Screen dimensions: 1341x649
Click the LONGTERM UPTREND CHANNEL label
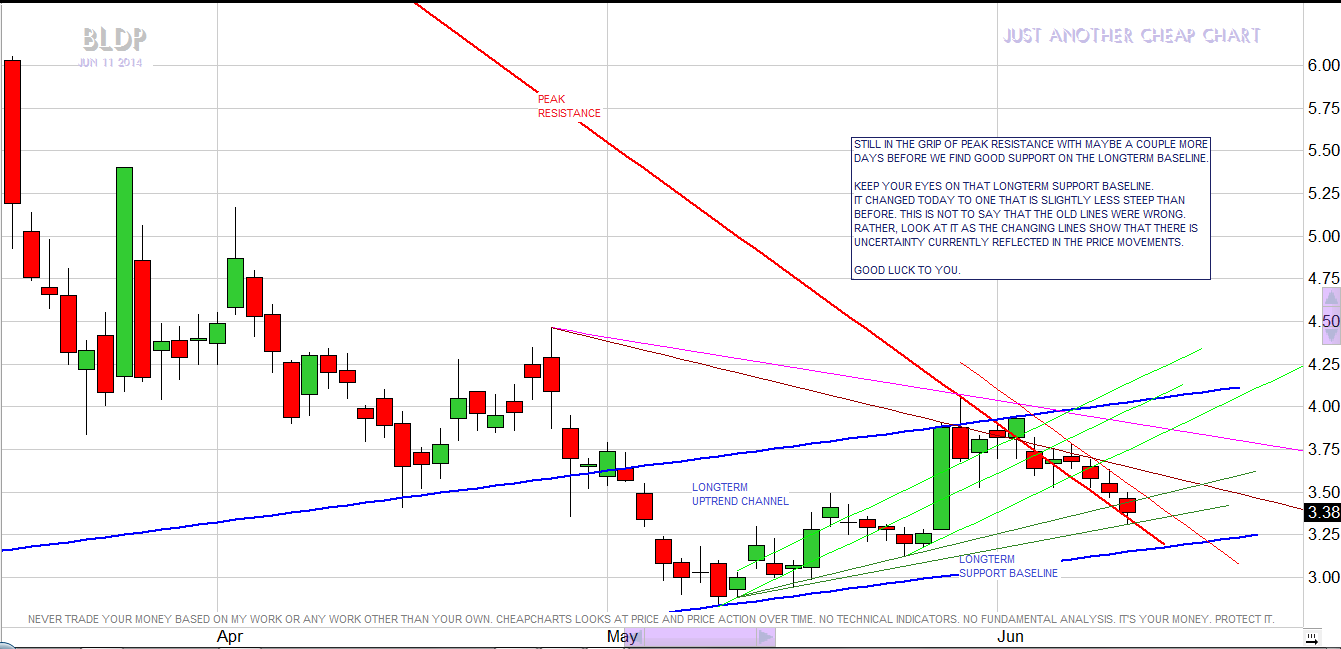pos(740,494)
